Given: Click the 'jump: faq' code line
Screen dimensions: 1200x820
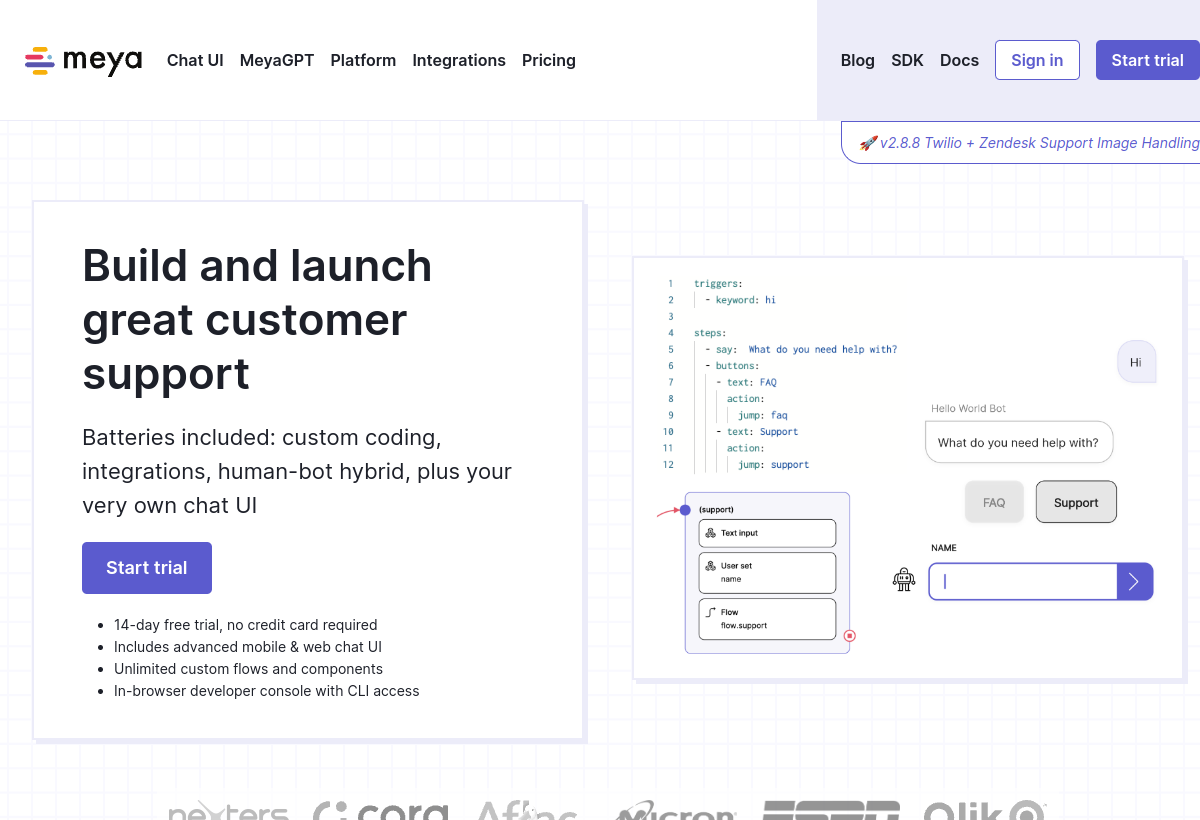Looking at the screenshot, I should [x=763, y=415].
